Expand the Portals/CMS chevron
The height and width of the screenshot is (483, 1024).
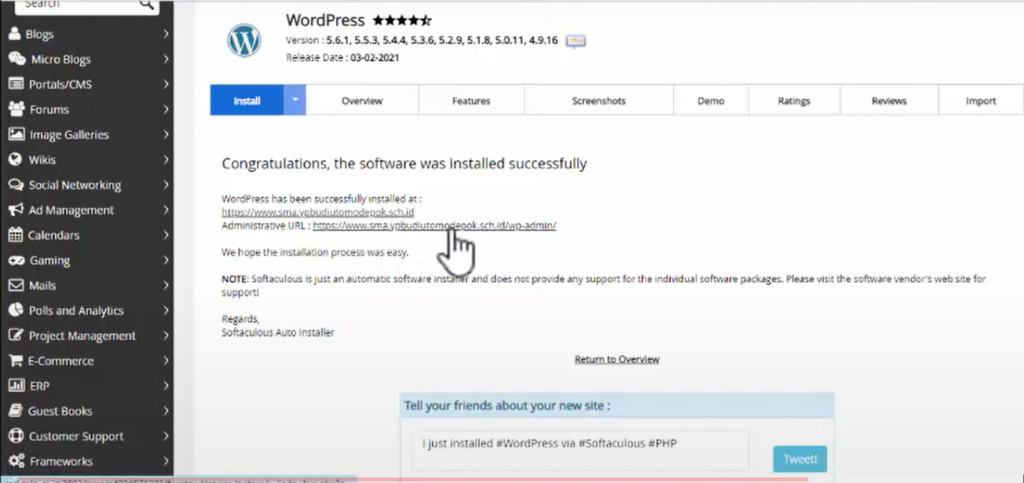(x=166, y=84)
